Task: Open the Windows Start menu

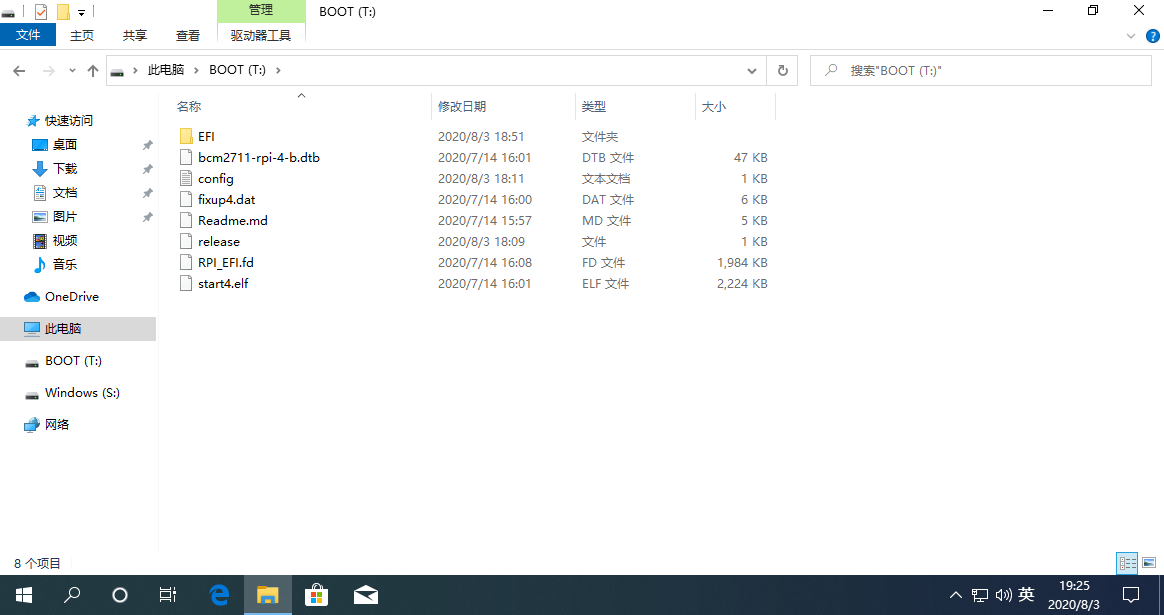Action: (x=24, y=594)
